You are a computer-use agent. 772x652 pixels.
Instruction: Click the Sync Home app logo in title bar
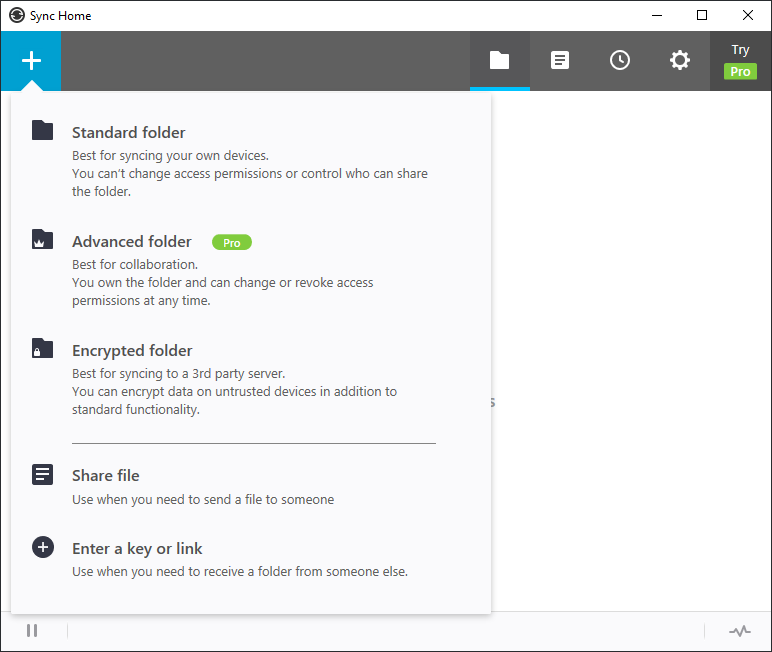click(17, 16)
